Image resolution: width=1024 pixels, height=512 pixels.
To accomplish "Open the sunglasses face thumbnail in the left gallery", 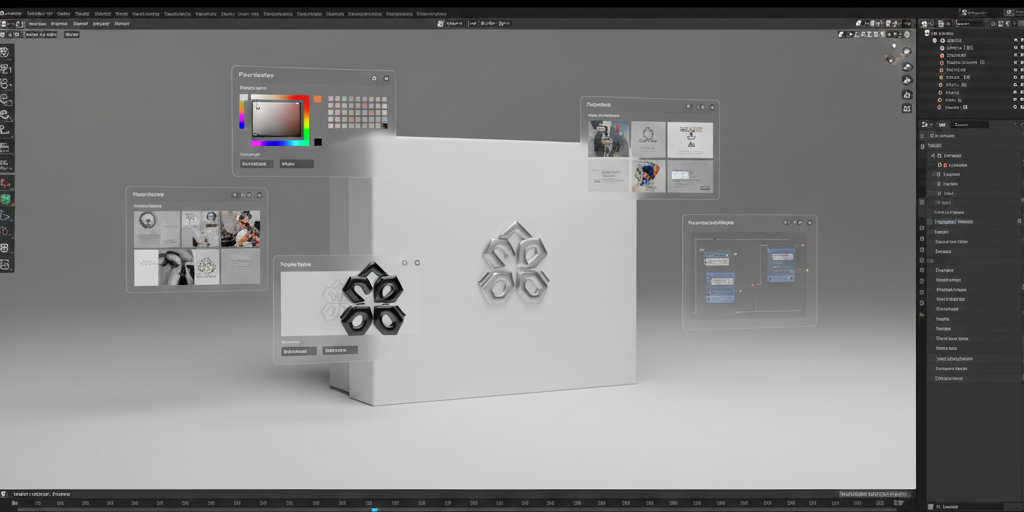I will (176, 267).
